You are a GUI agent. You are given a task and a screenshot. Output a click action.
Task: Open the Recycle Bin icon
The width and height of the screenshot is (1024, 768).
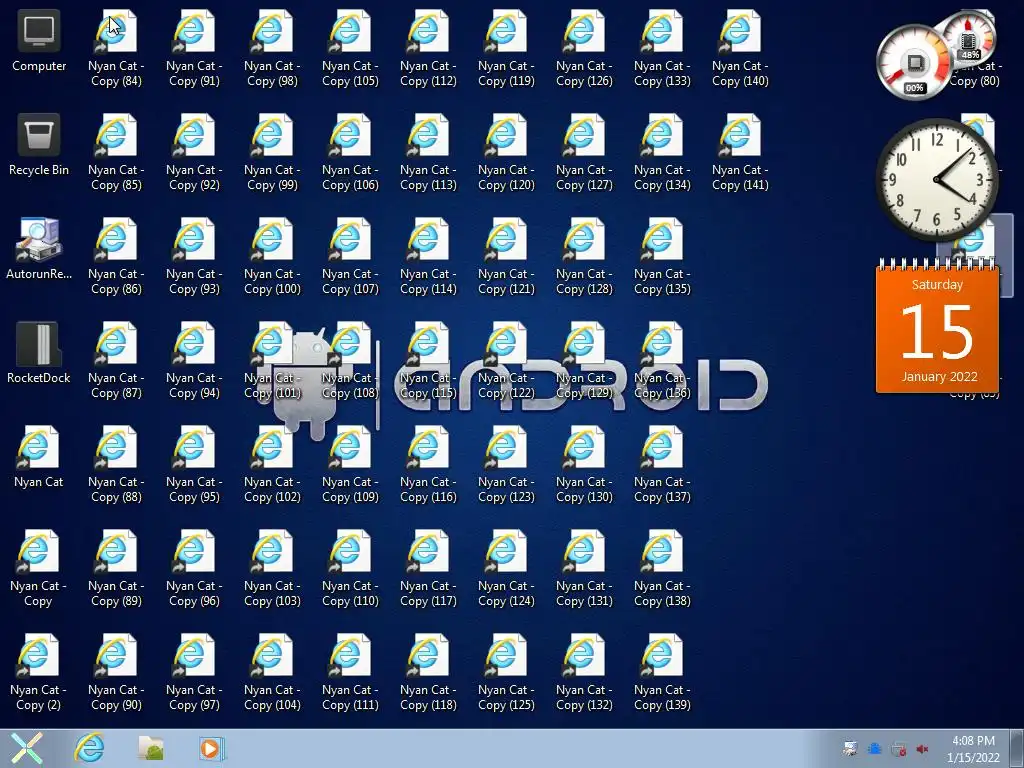click(39, 146)
